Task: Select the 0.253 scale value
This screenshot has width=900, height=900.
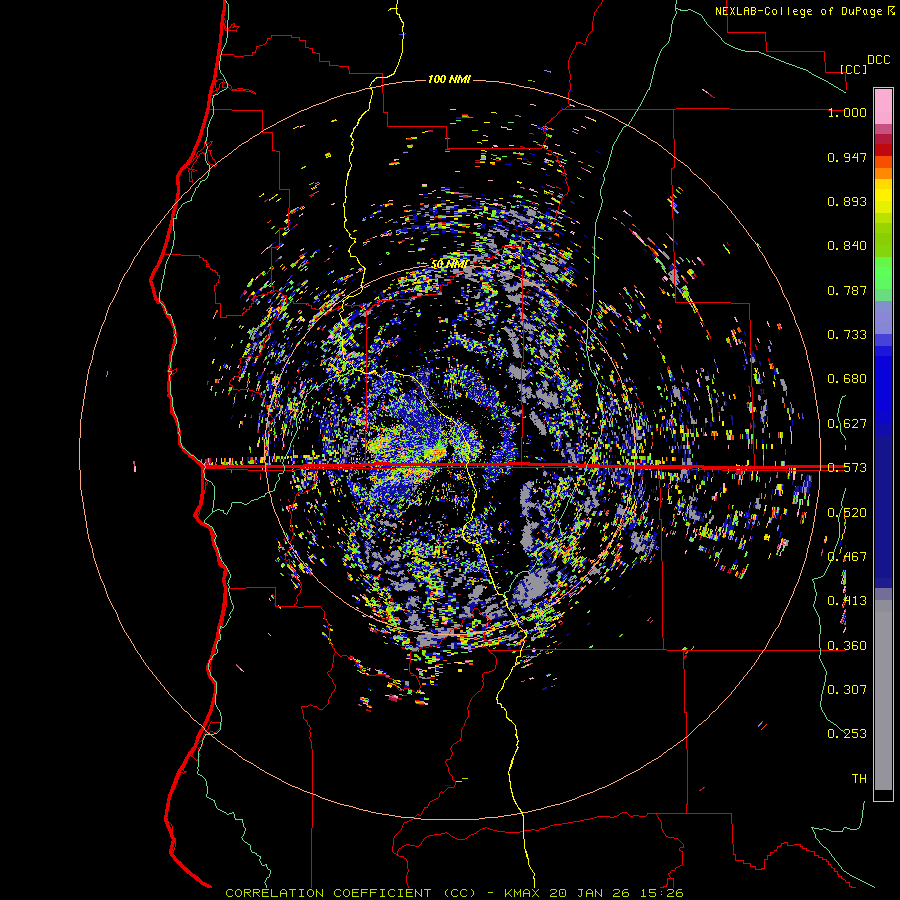Action: pyautogui.click(x=847, y=734)
